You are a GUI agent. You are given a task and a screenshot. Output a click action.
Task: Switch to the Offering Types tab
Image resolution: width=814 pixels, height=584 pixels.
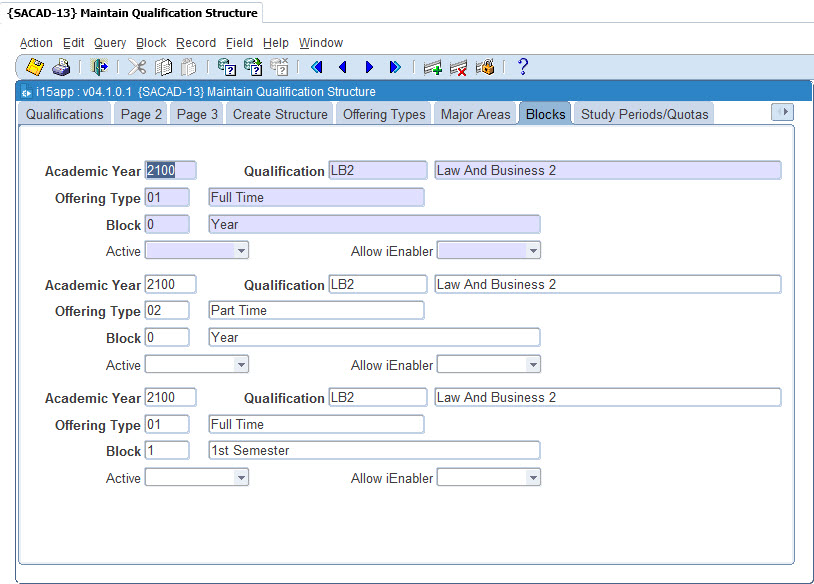pos(384,114)
